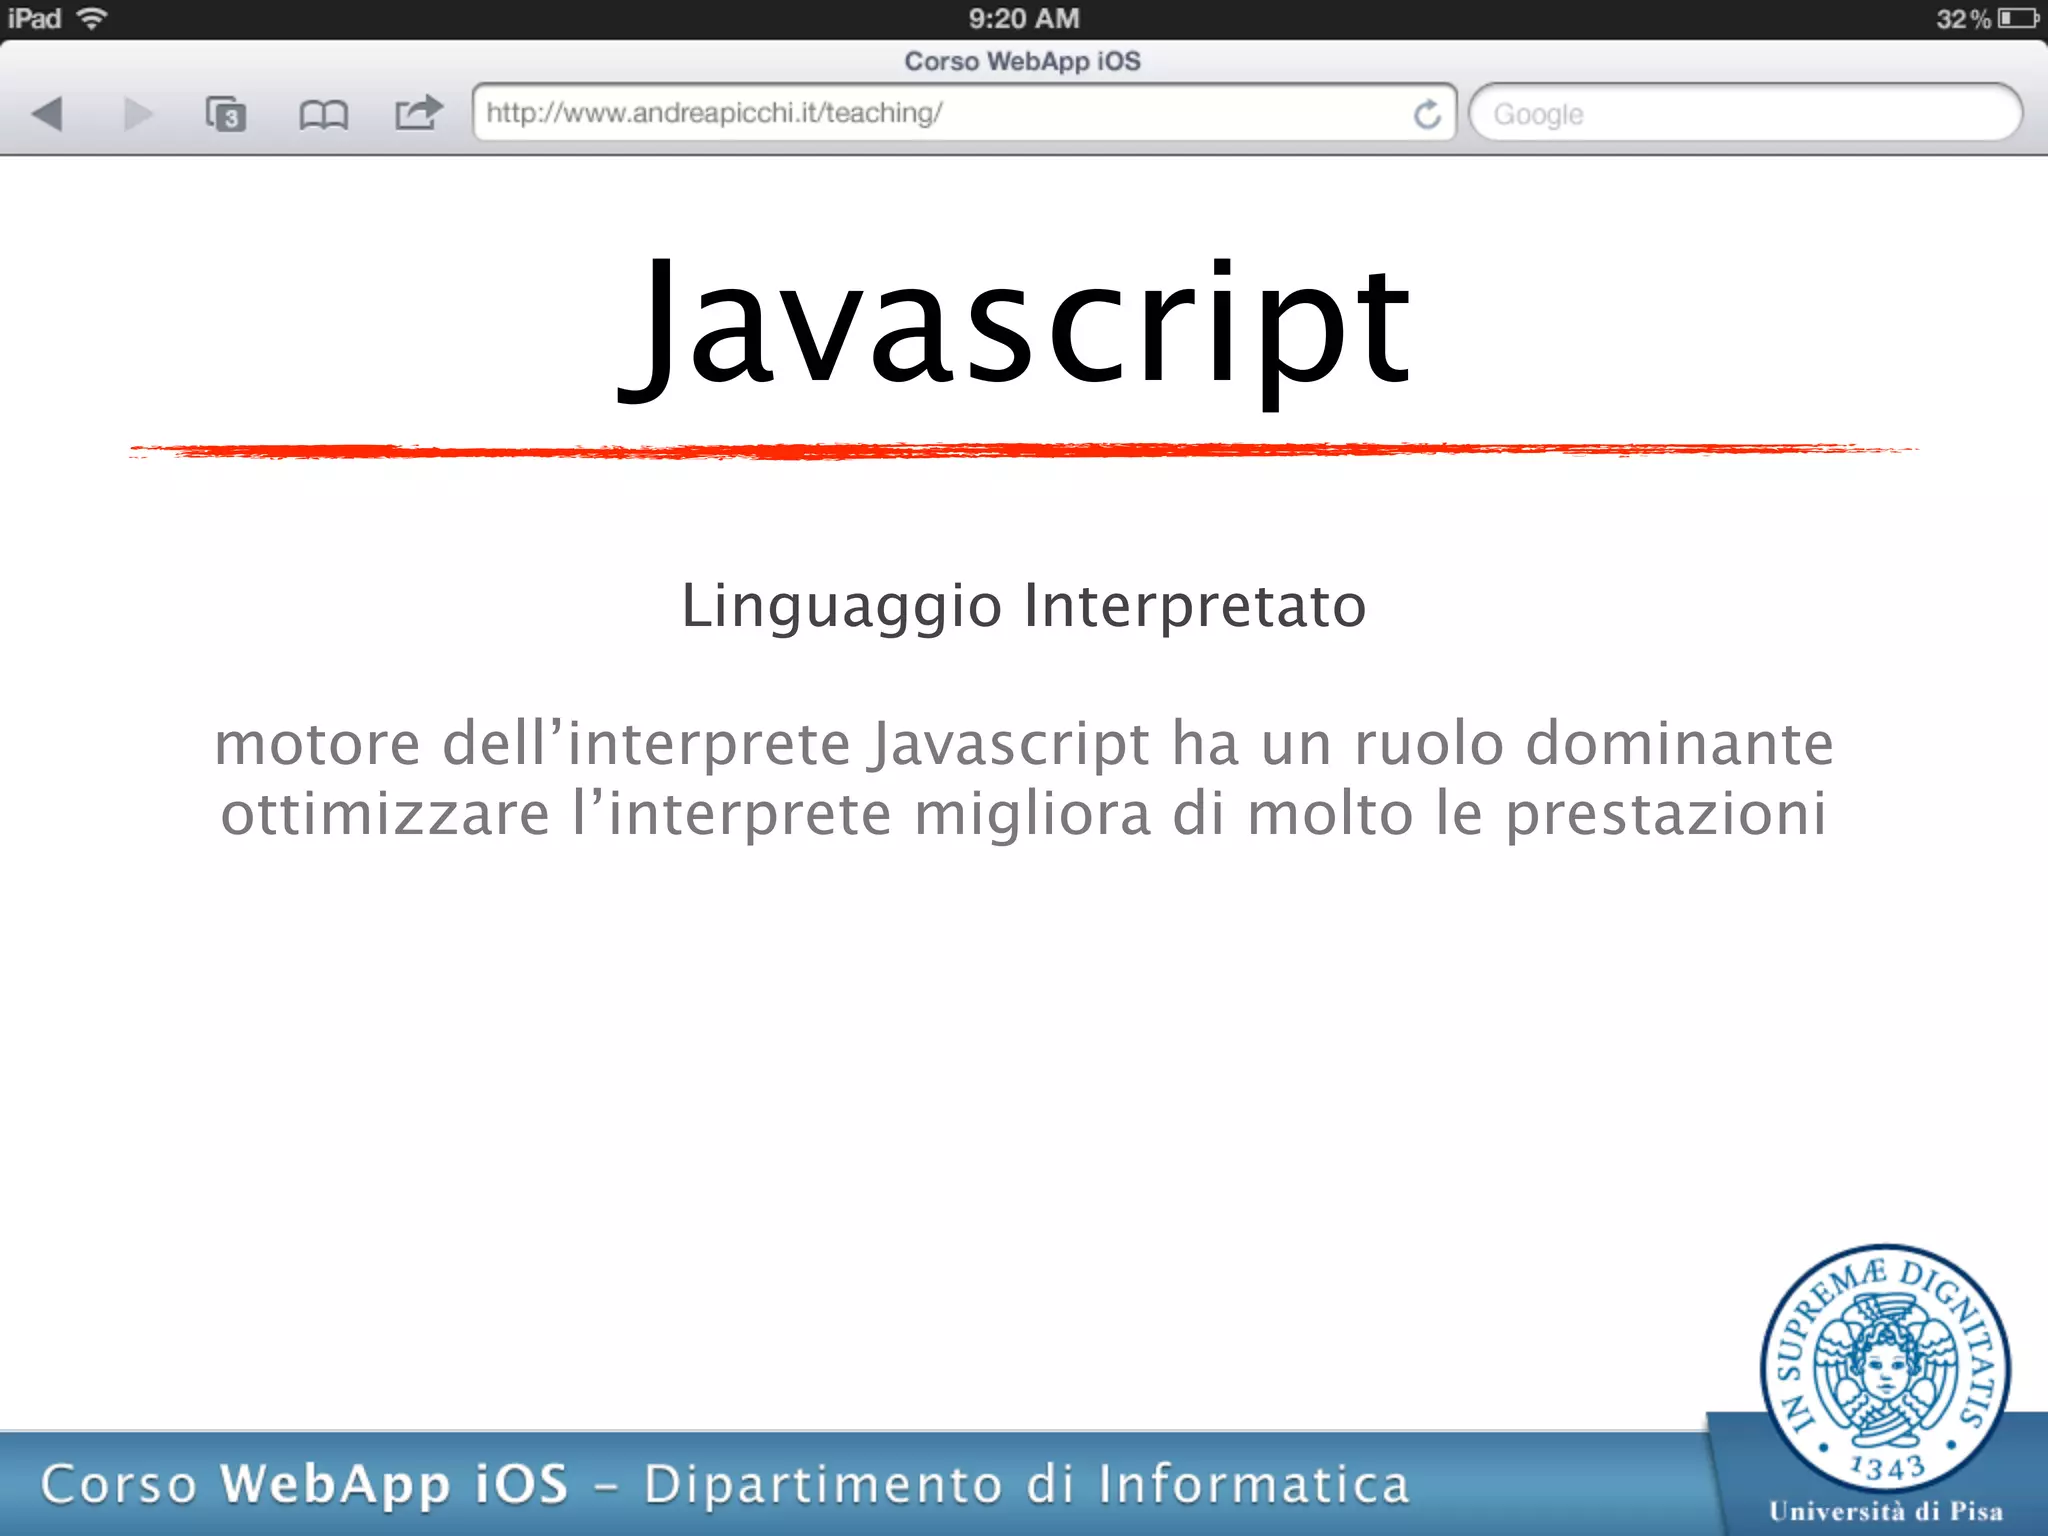Tap the 9:20 AM clock

point(1024,18)
